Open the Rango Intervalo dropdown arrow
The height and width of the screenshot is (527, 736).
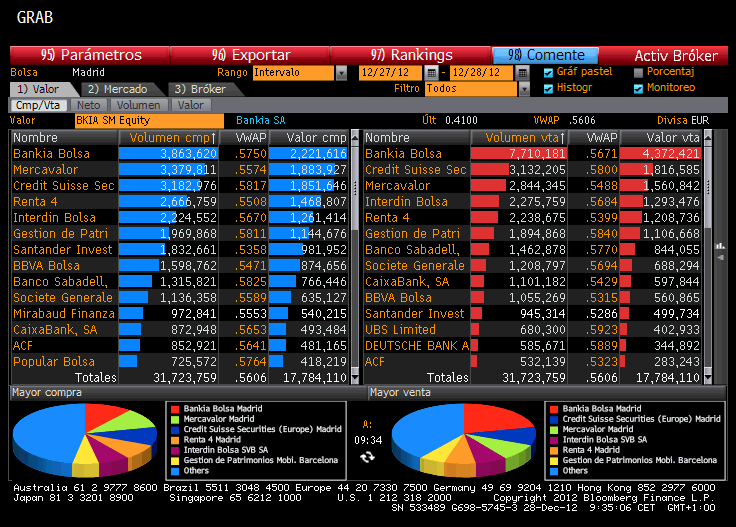pyautogui.click(x=341, y=73)
